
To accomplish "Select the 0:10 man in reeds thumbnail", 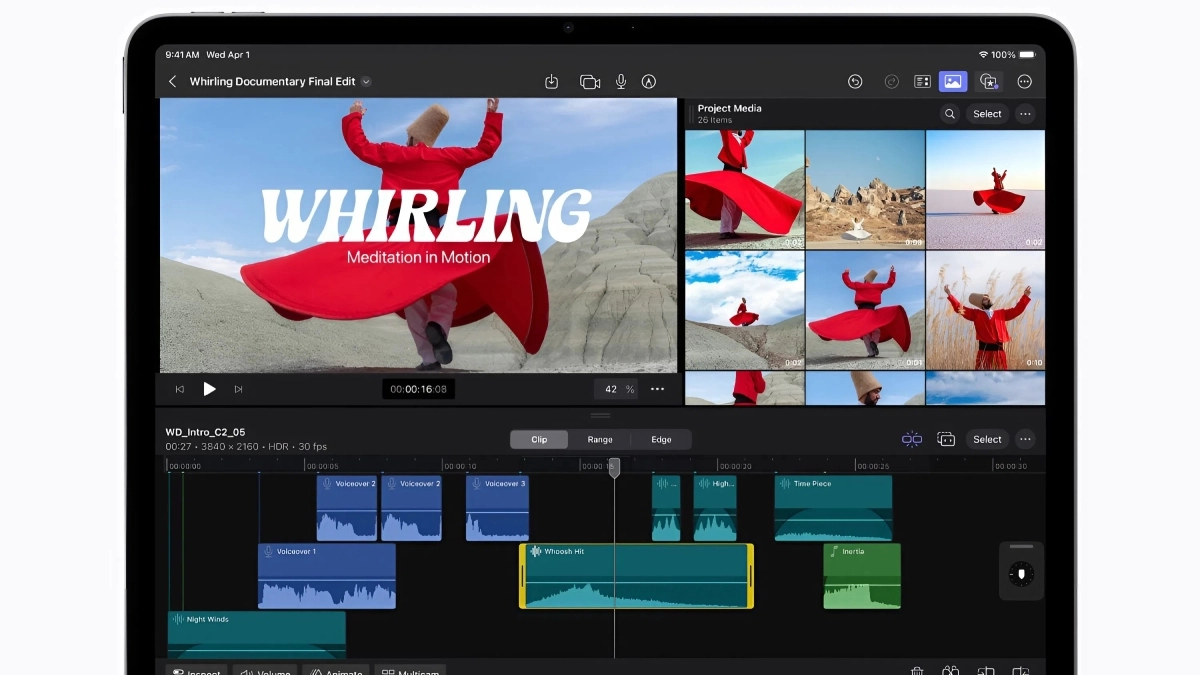I will (x=986, y=310).
